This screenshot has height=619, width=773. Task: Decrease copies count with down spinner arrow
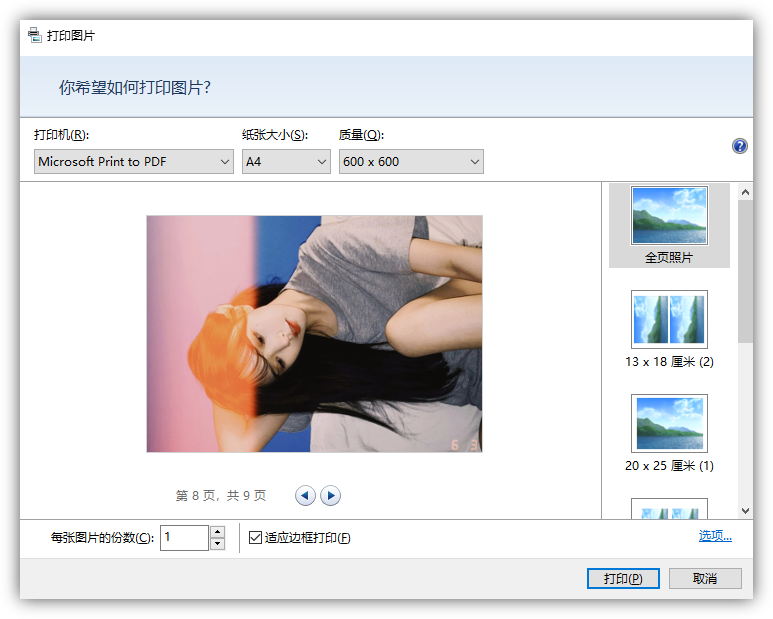pyautogui.click(x=217, y=544)
